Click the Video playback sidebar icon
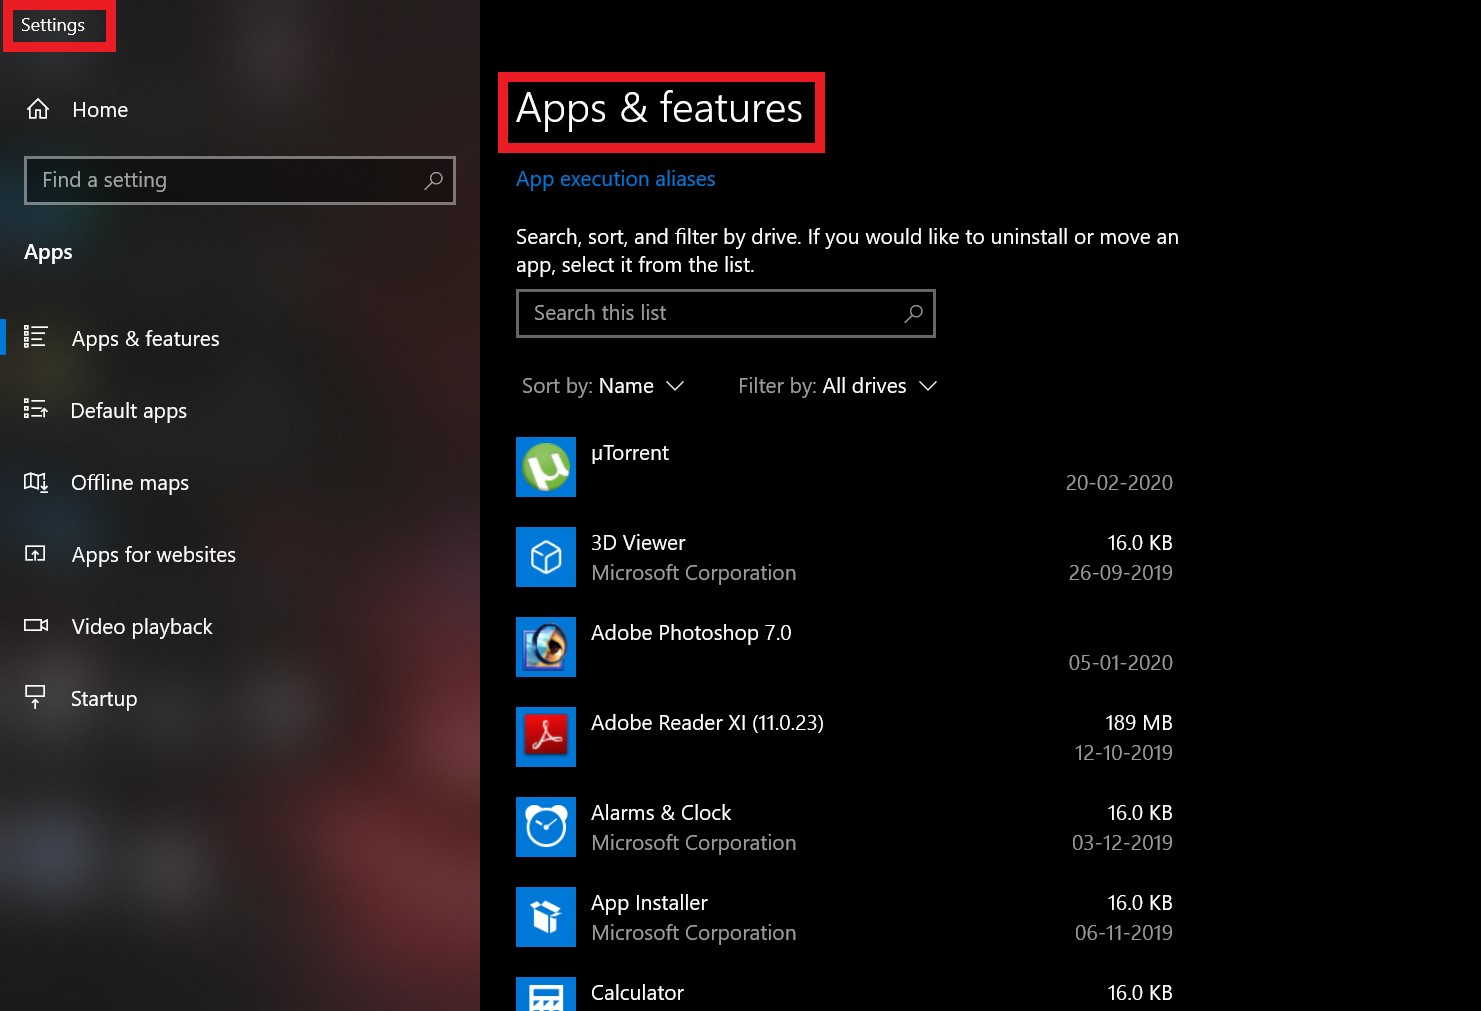Screen dimensions: 1481x1011 click(x=36, y=625)
